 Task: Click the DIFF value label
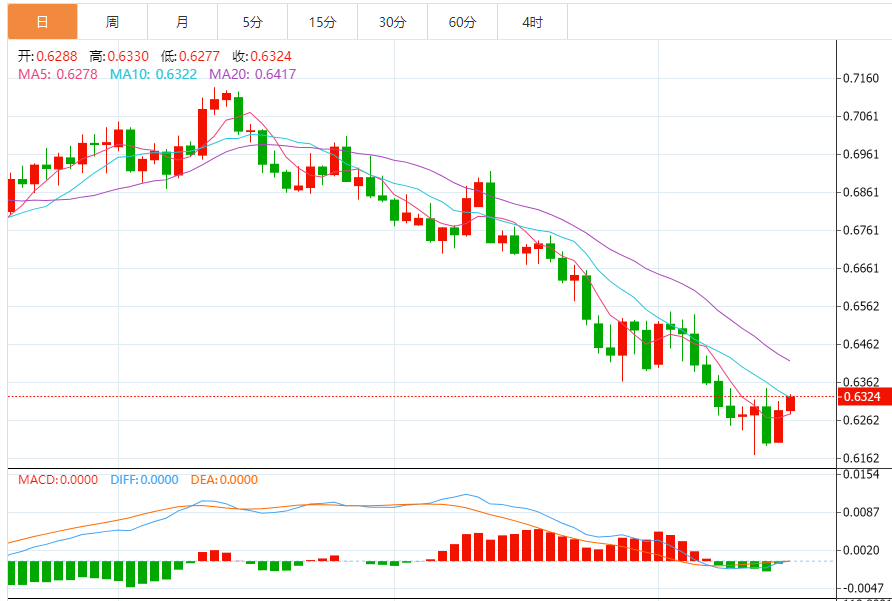click(144, 480)
